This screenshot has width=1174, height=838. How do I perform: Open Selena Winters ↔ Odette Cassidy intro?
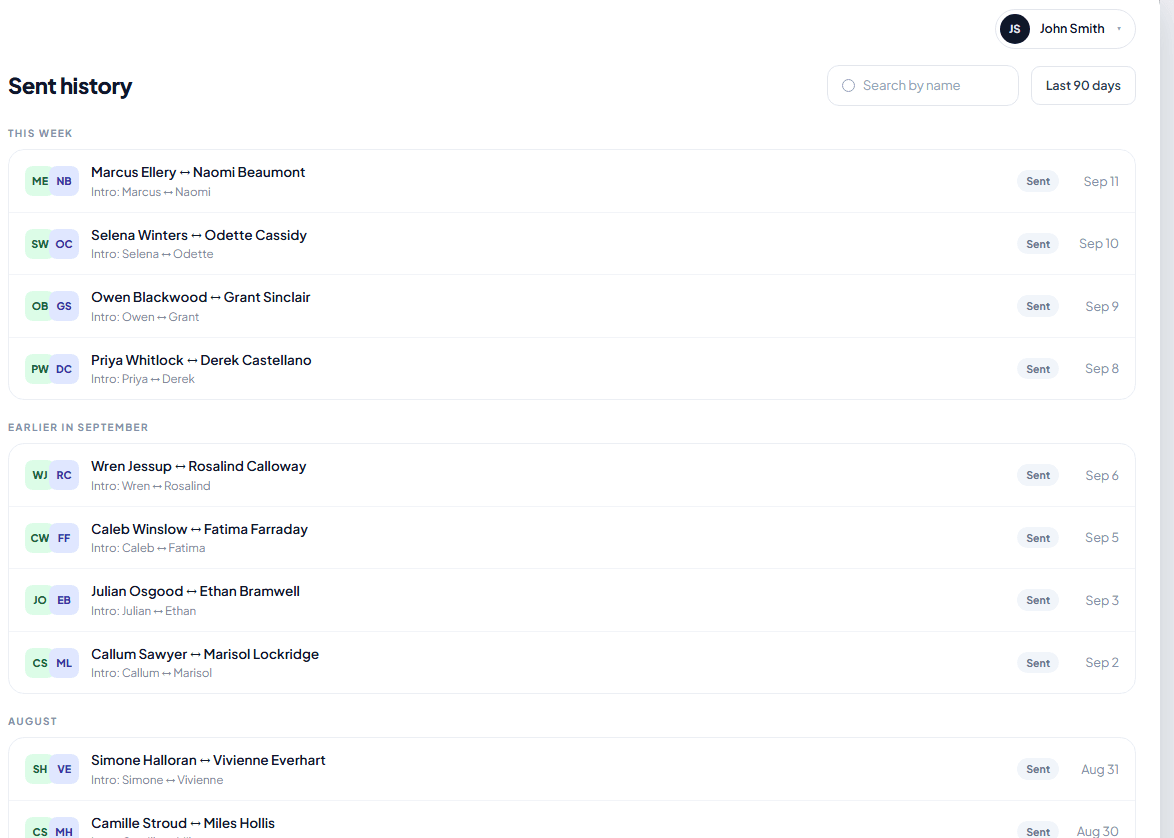571,244
